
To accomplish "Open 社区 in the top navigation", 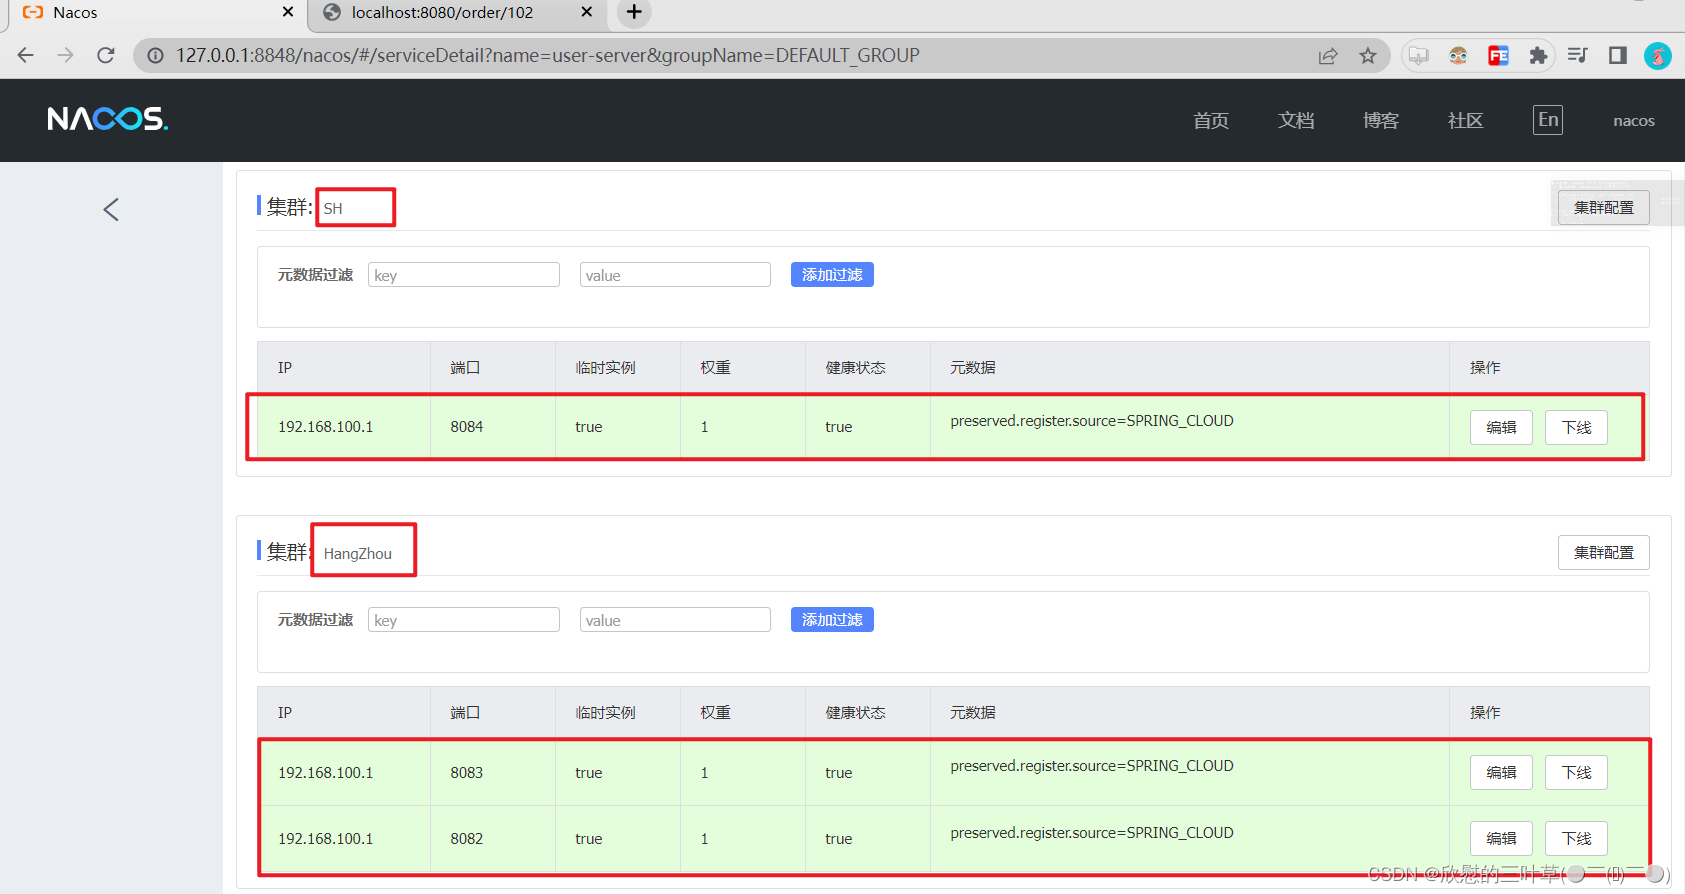I will pos(1466,121).
